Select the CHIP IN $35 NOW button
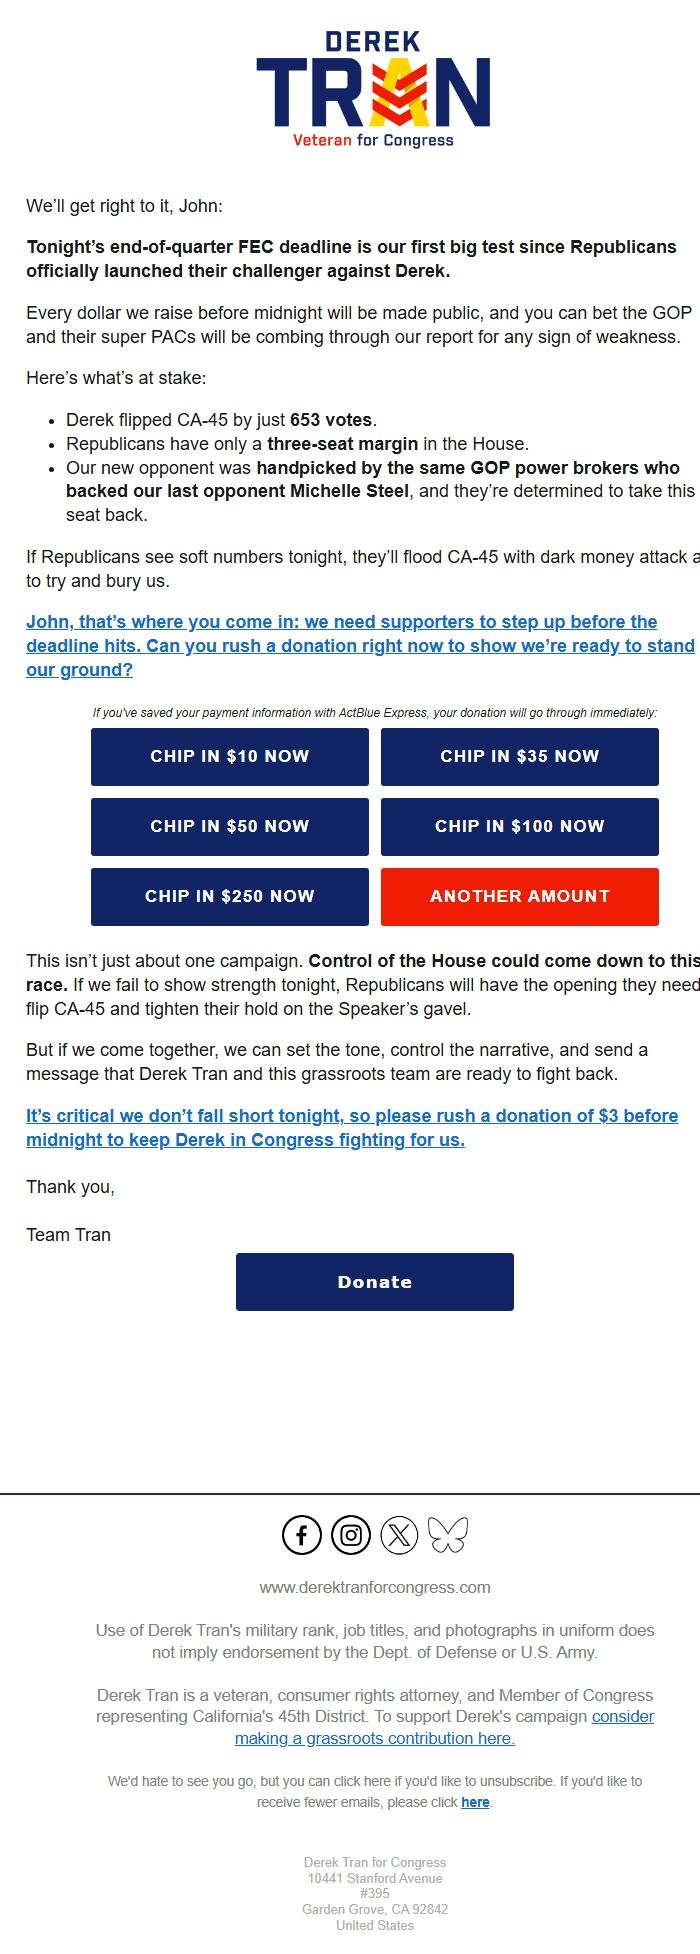This screenshot has width=700, height=1954. pyautogui.click(x=519, y=756)
